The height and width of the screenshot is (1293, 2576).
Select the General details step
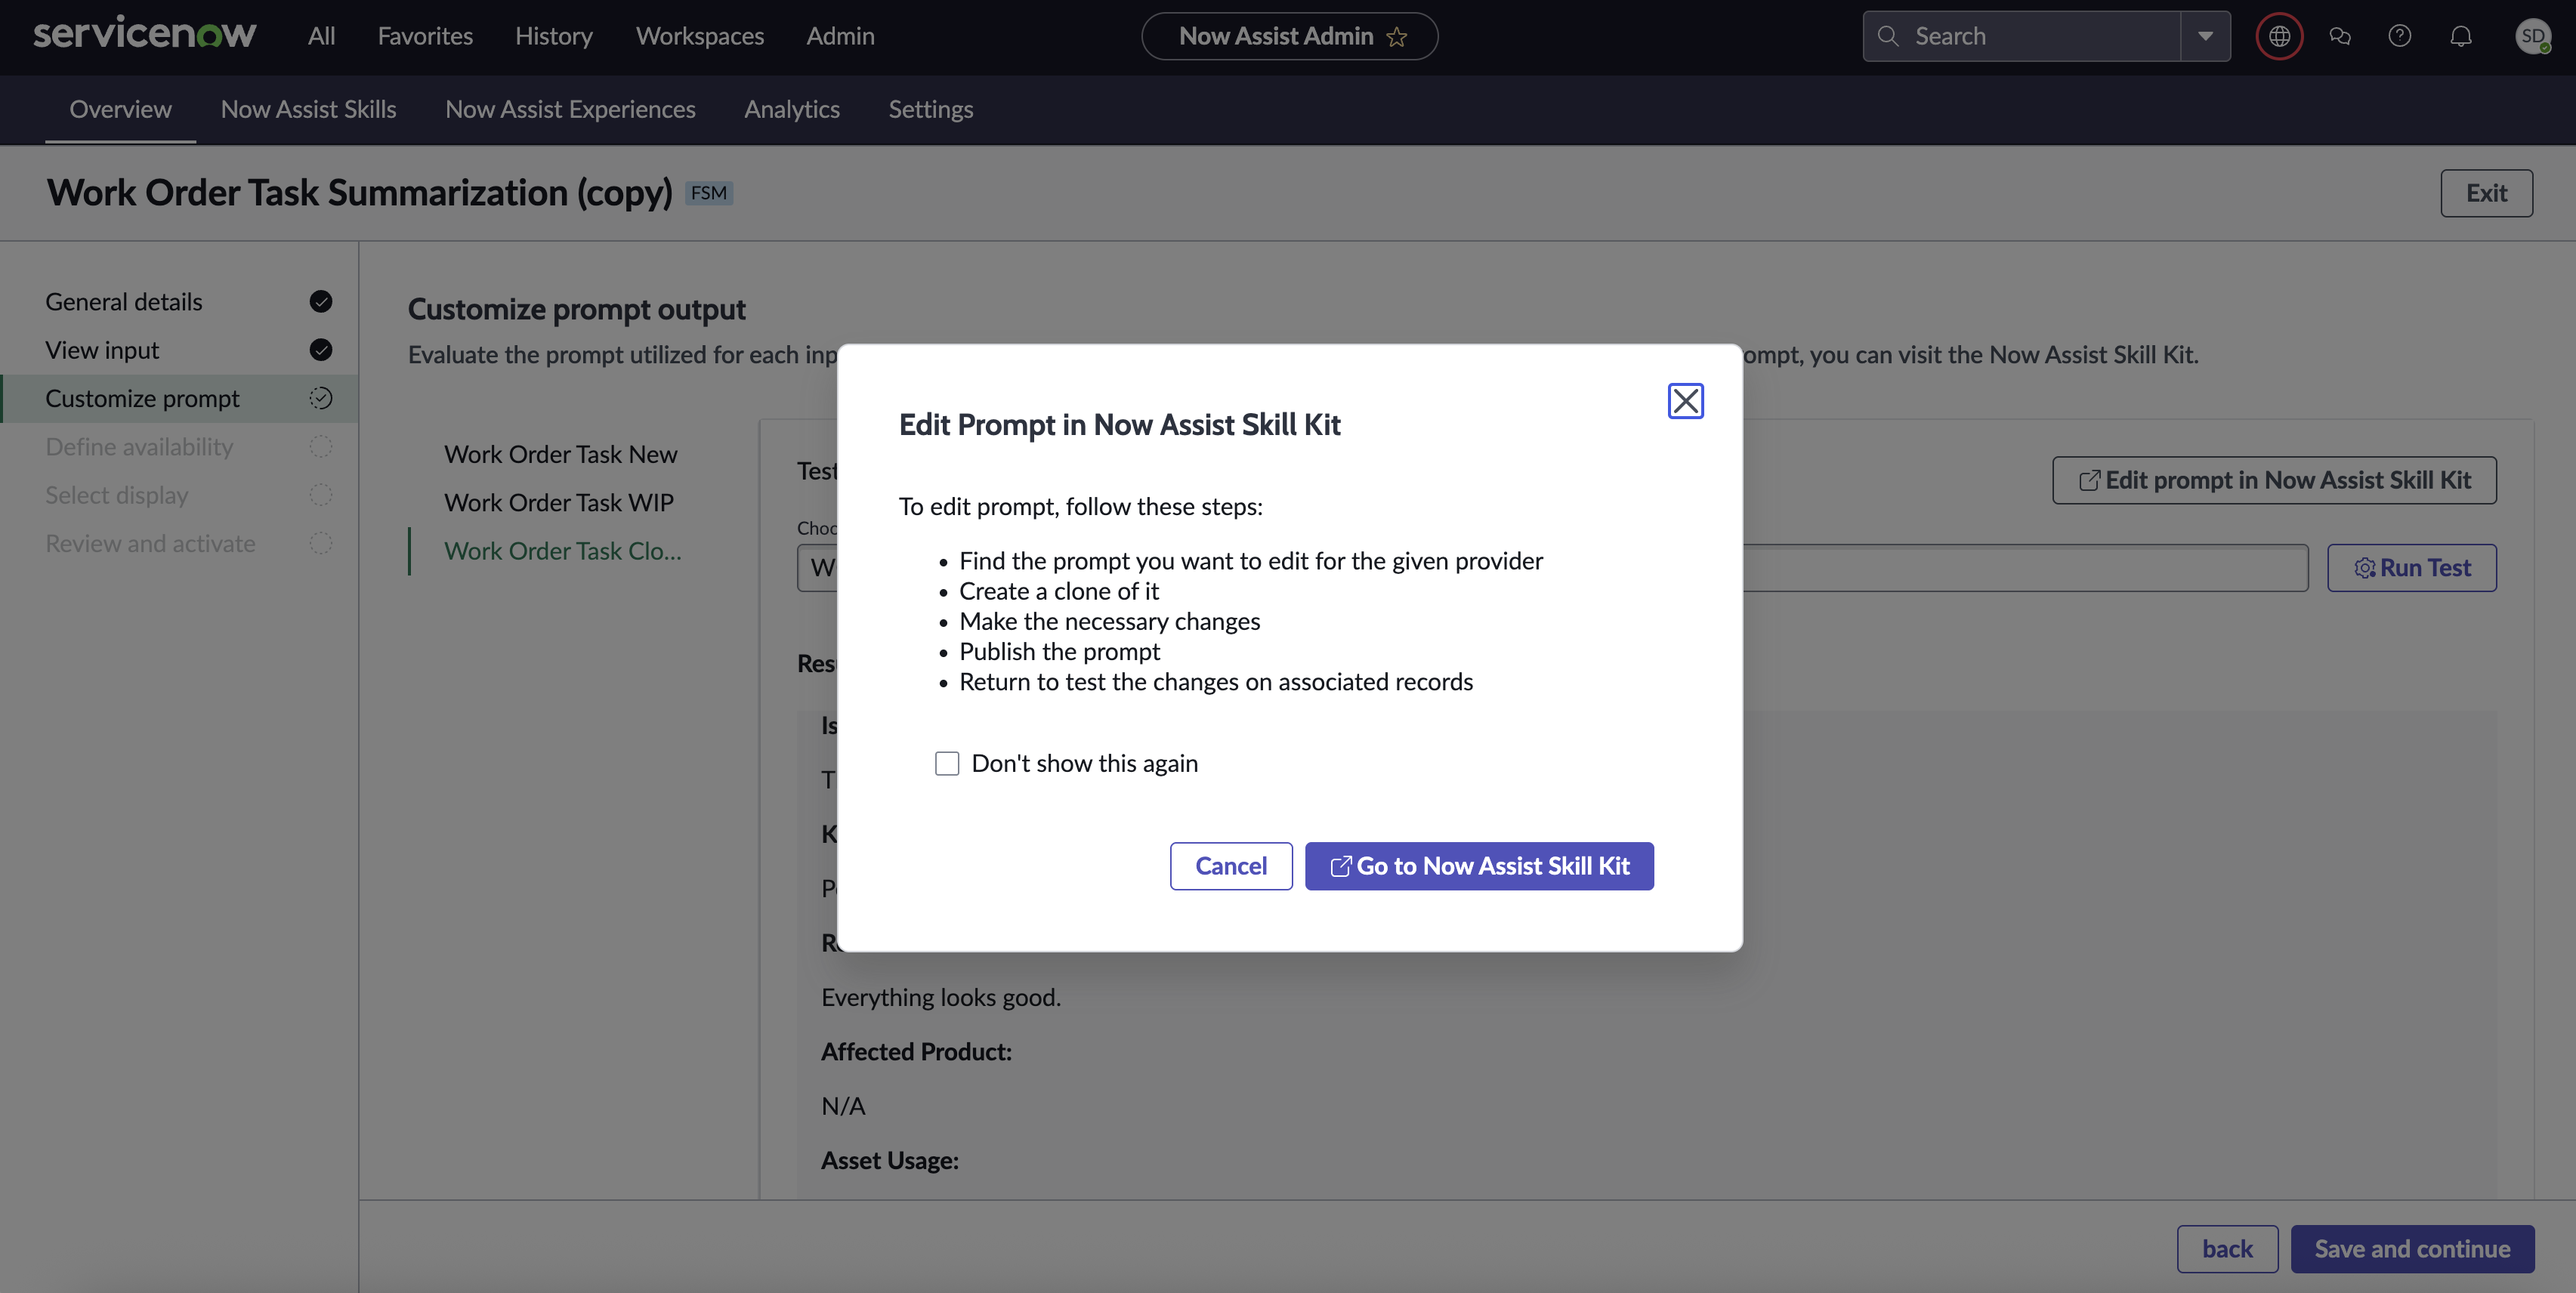coord(180,302)
